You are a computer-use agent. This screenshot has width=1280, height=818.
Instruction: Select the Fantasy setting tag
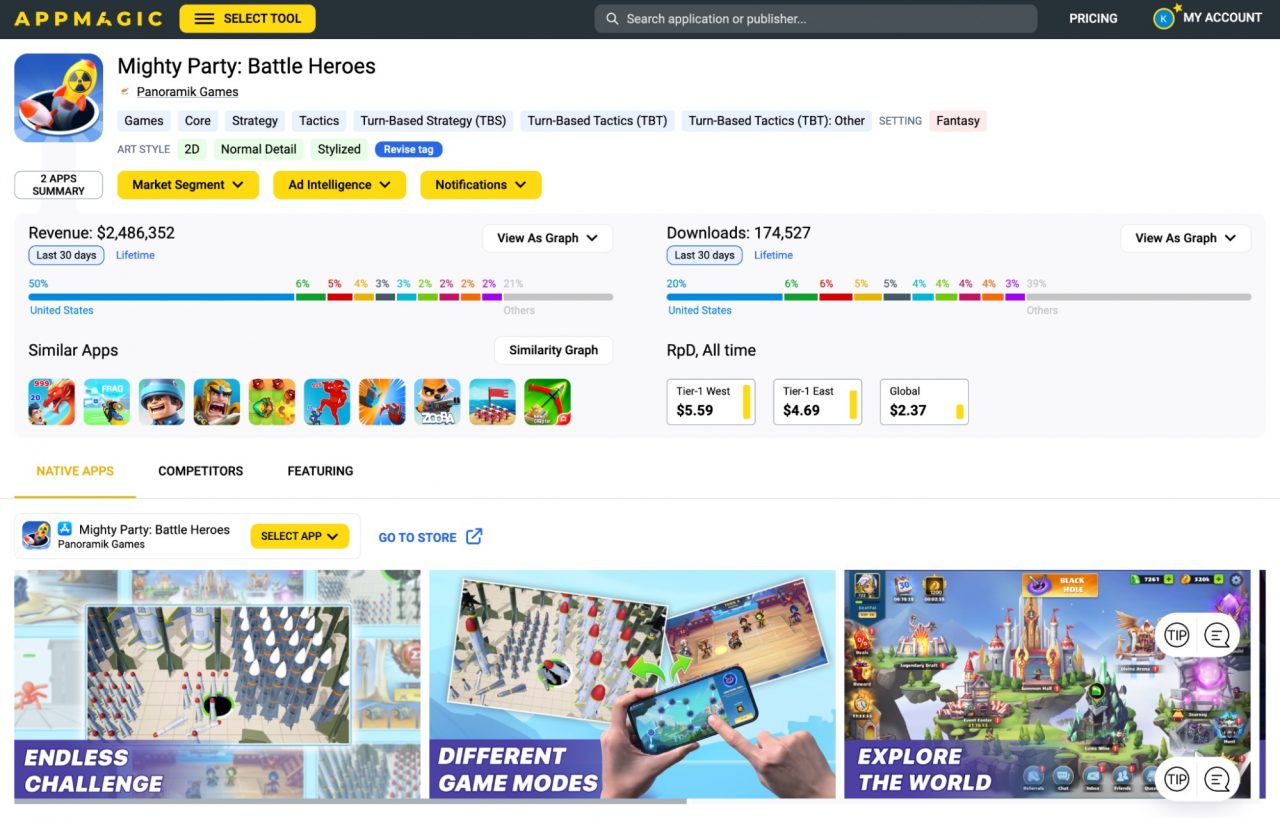point(958,121)
